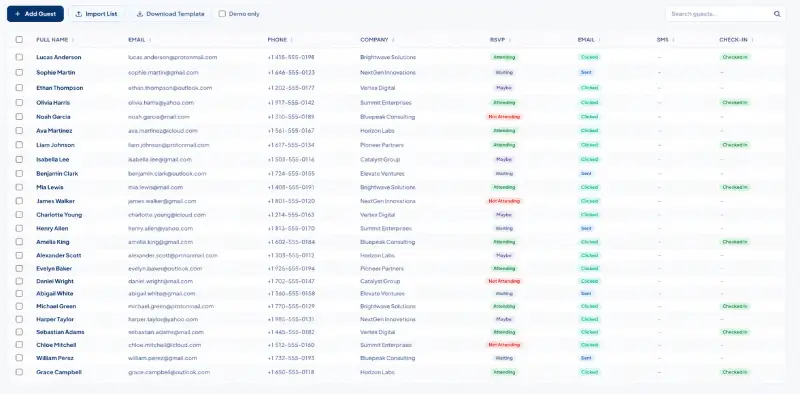This screenshot has height=394, width=800.
Task: Click Vertex Digital in Ethan Thompson's row
Action: 378,88
